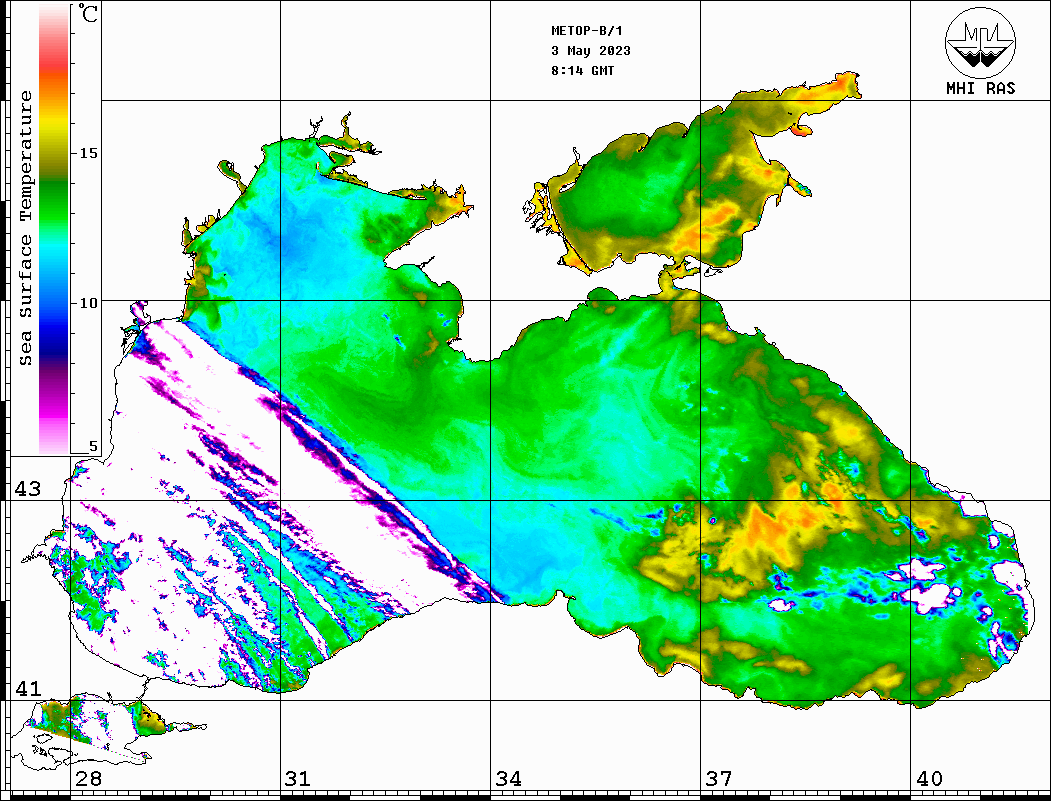Click longitude label 31
The image size is (1051, 801).
click(x=298, y=778)
